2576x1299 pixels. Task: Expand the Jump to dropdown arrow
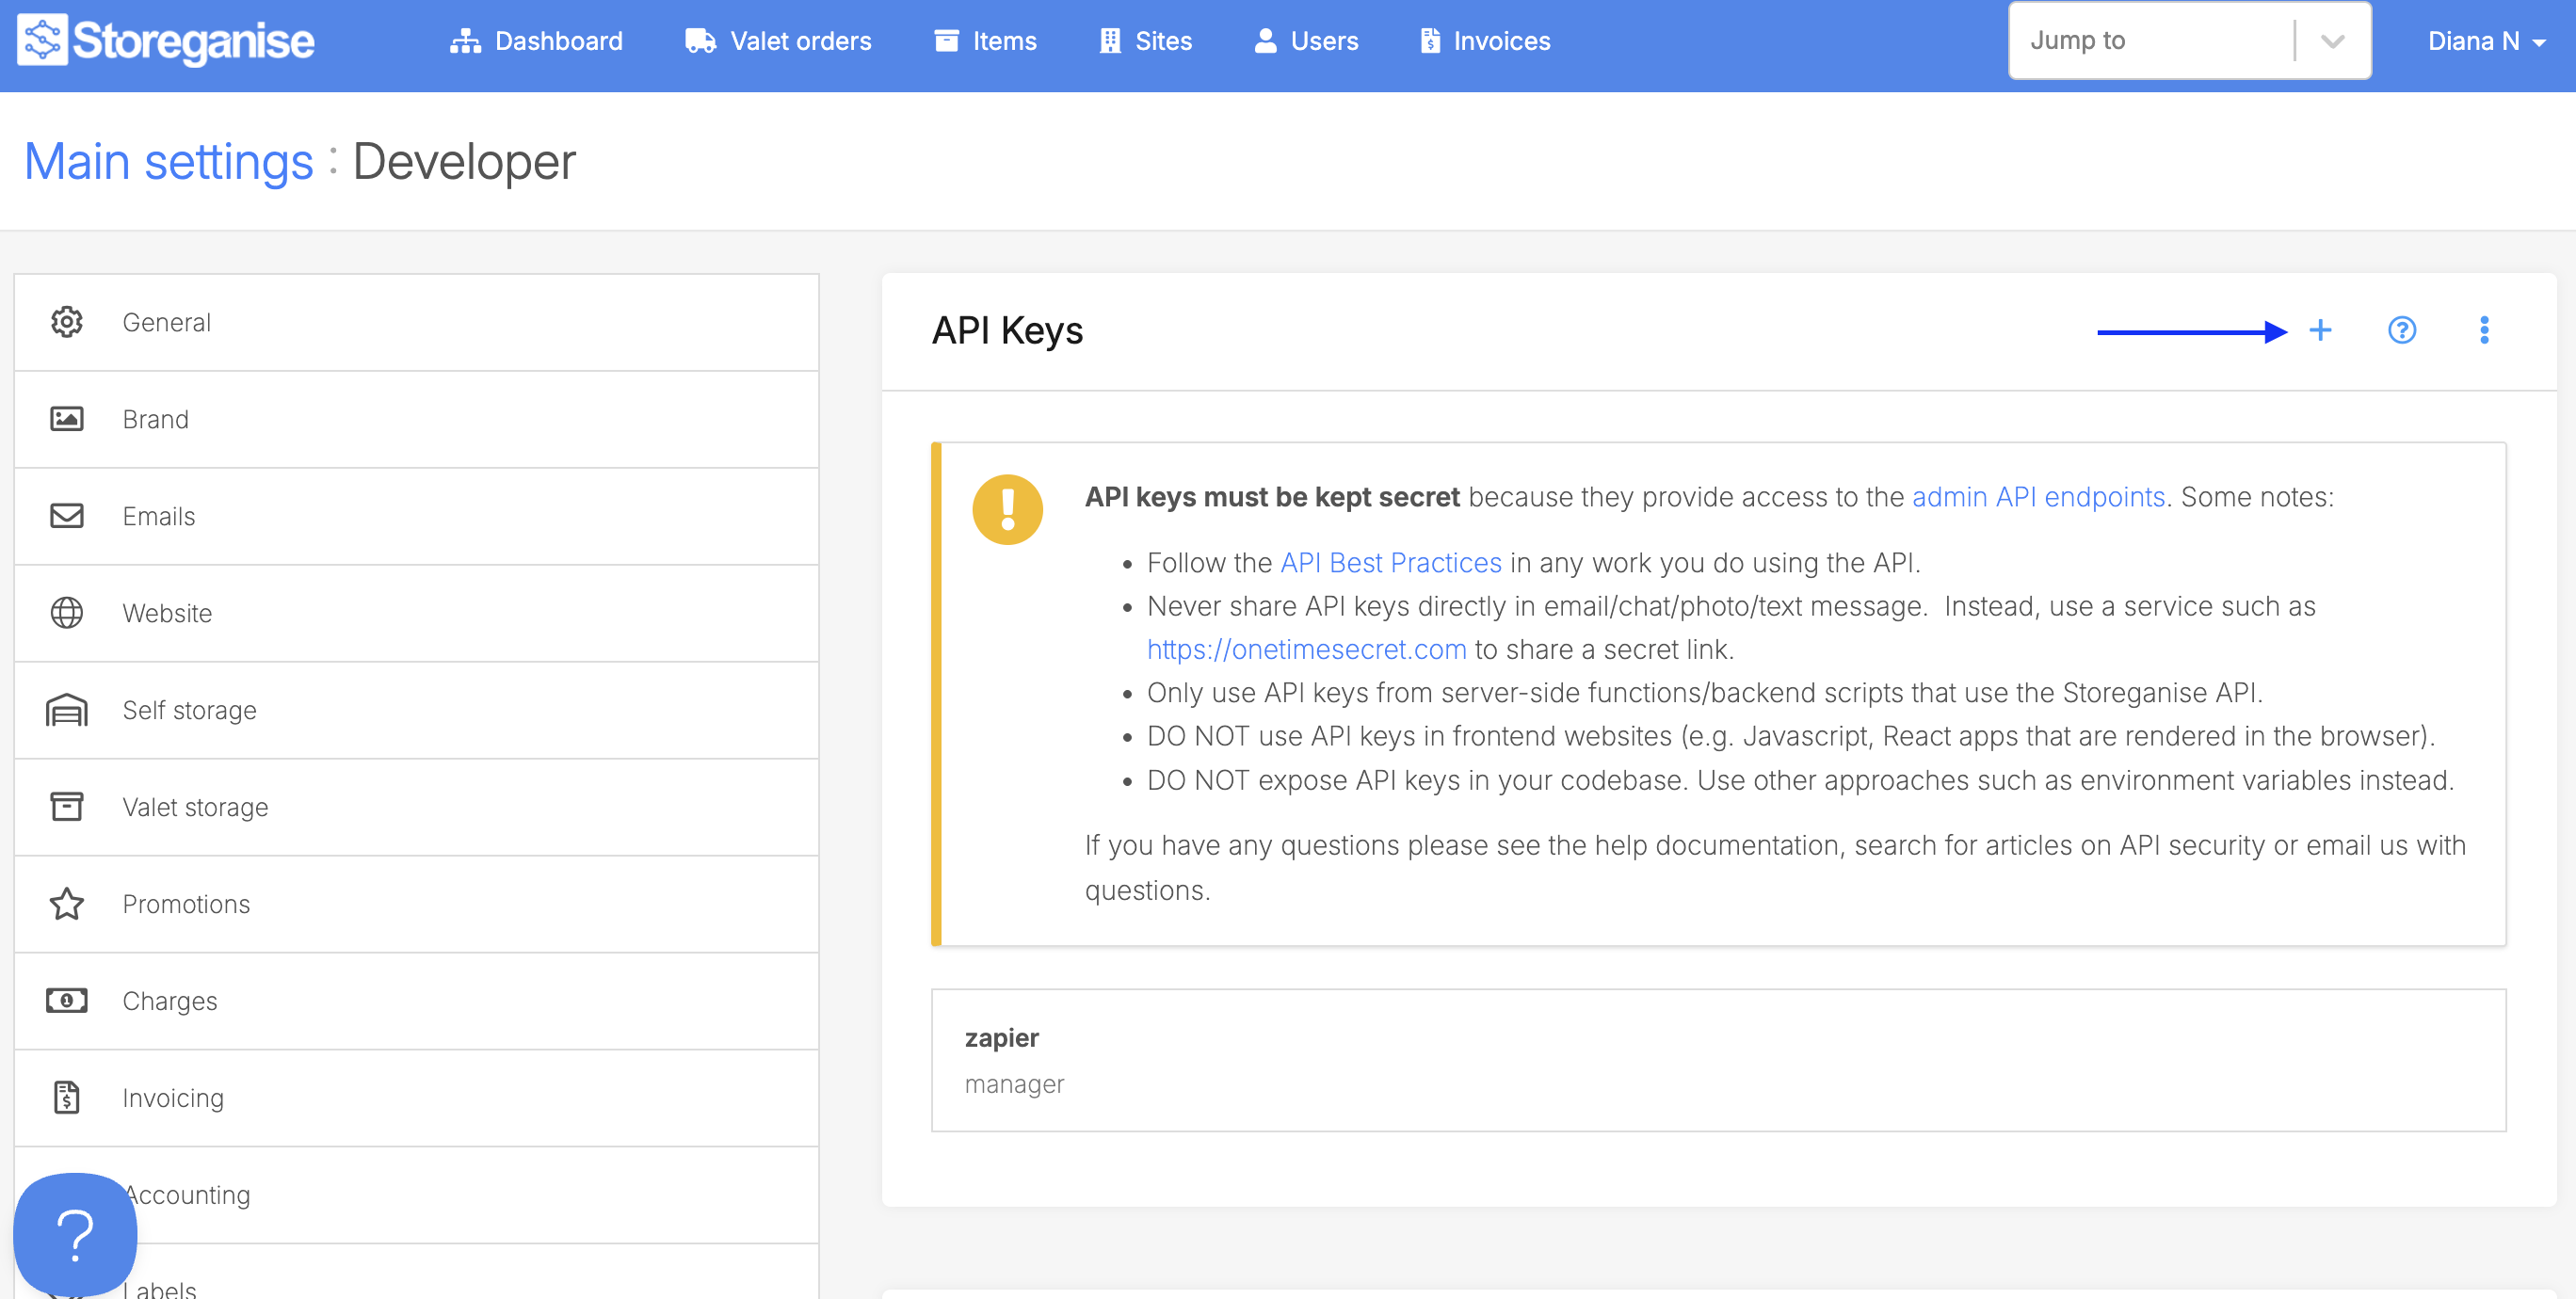pyautogui.click(x=2332, y=41)
